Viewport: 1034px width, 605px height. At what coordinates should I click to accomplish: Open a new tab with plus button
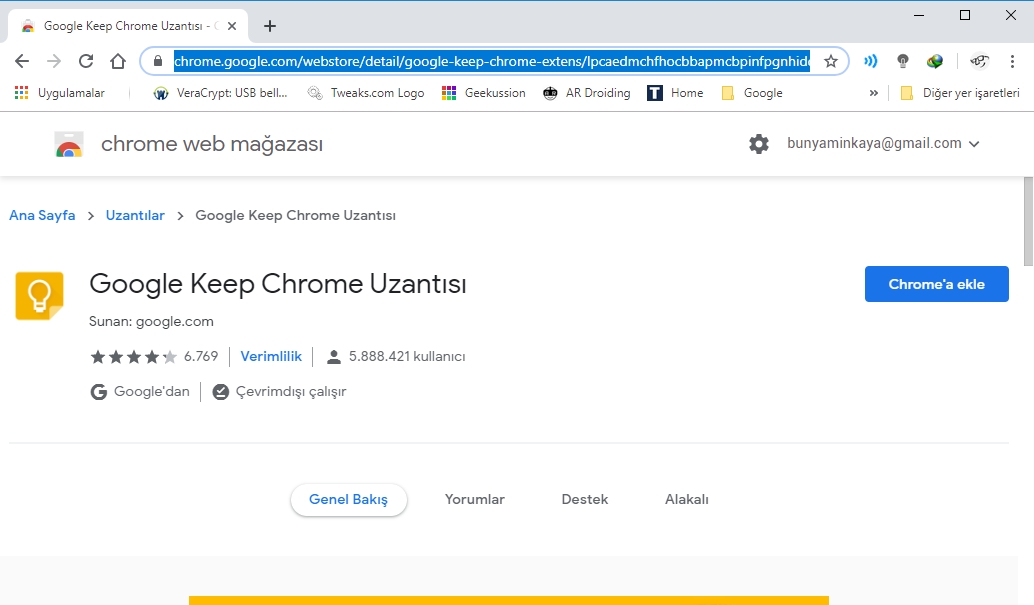click(x=269, y=26)
